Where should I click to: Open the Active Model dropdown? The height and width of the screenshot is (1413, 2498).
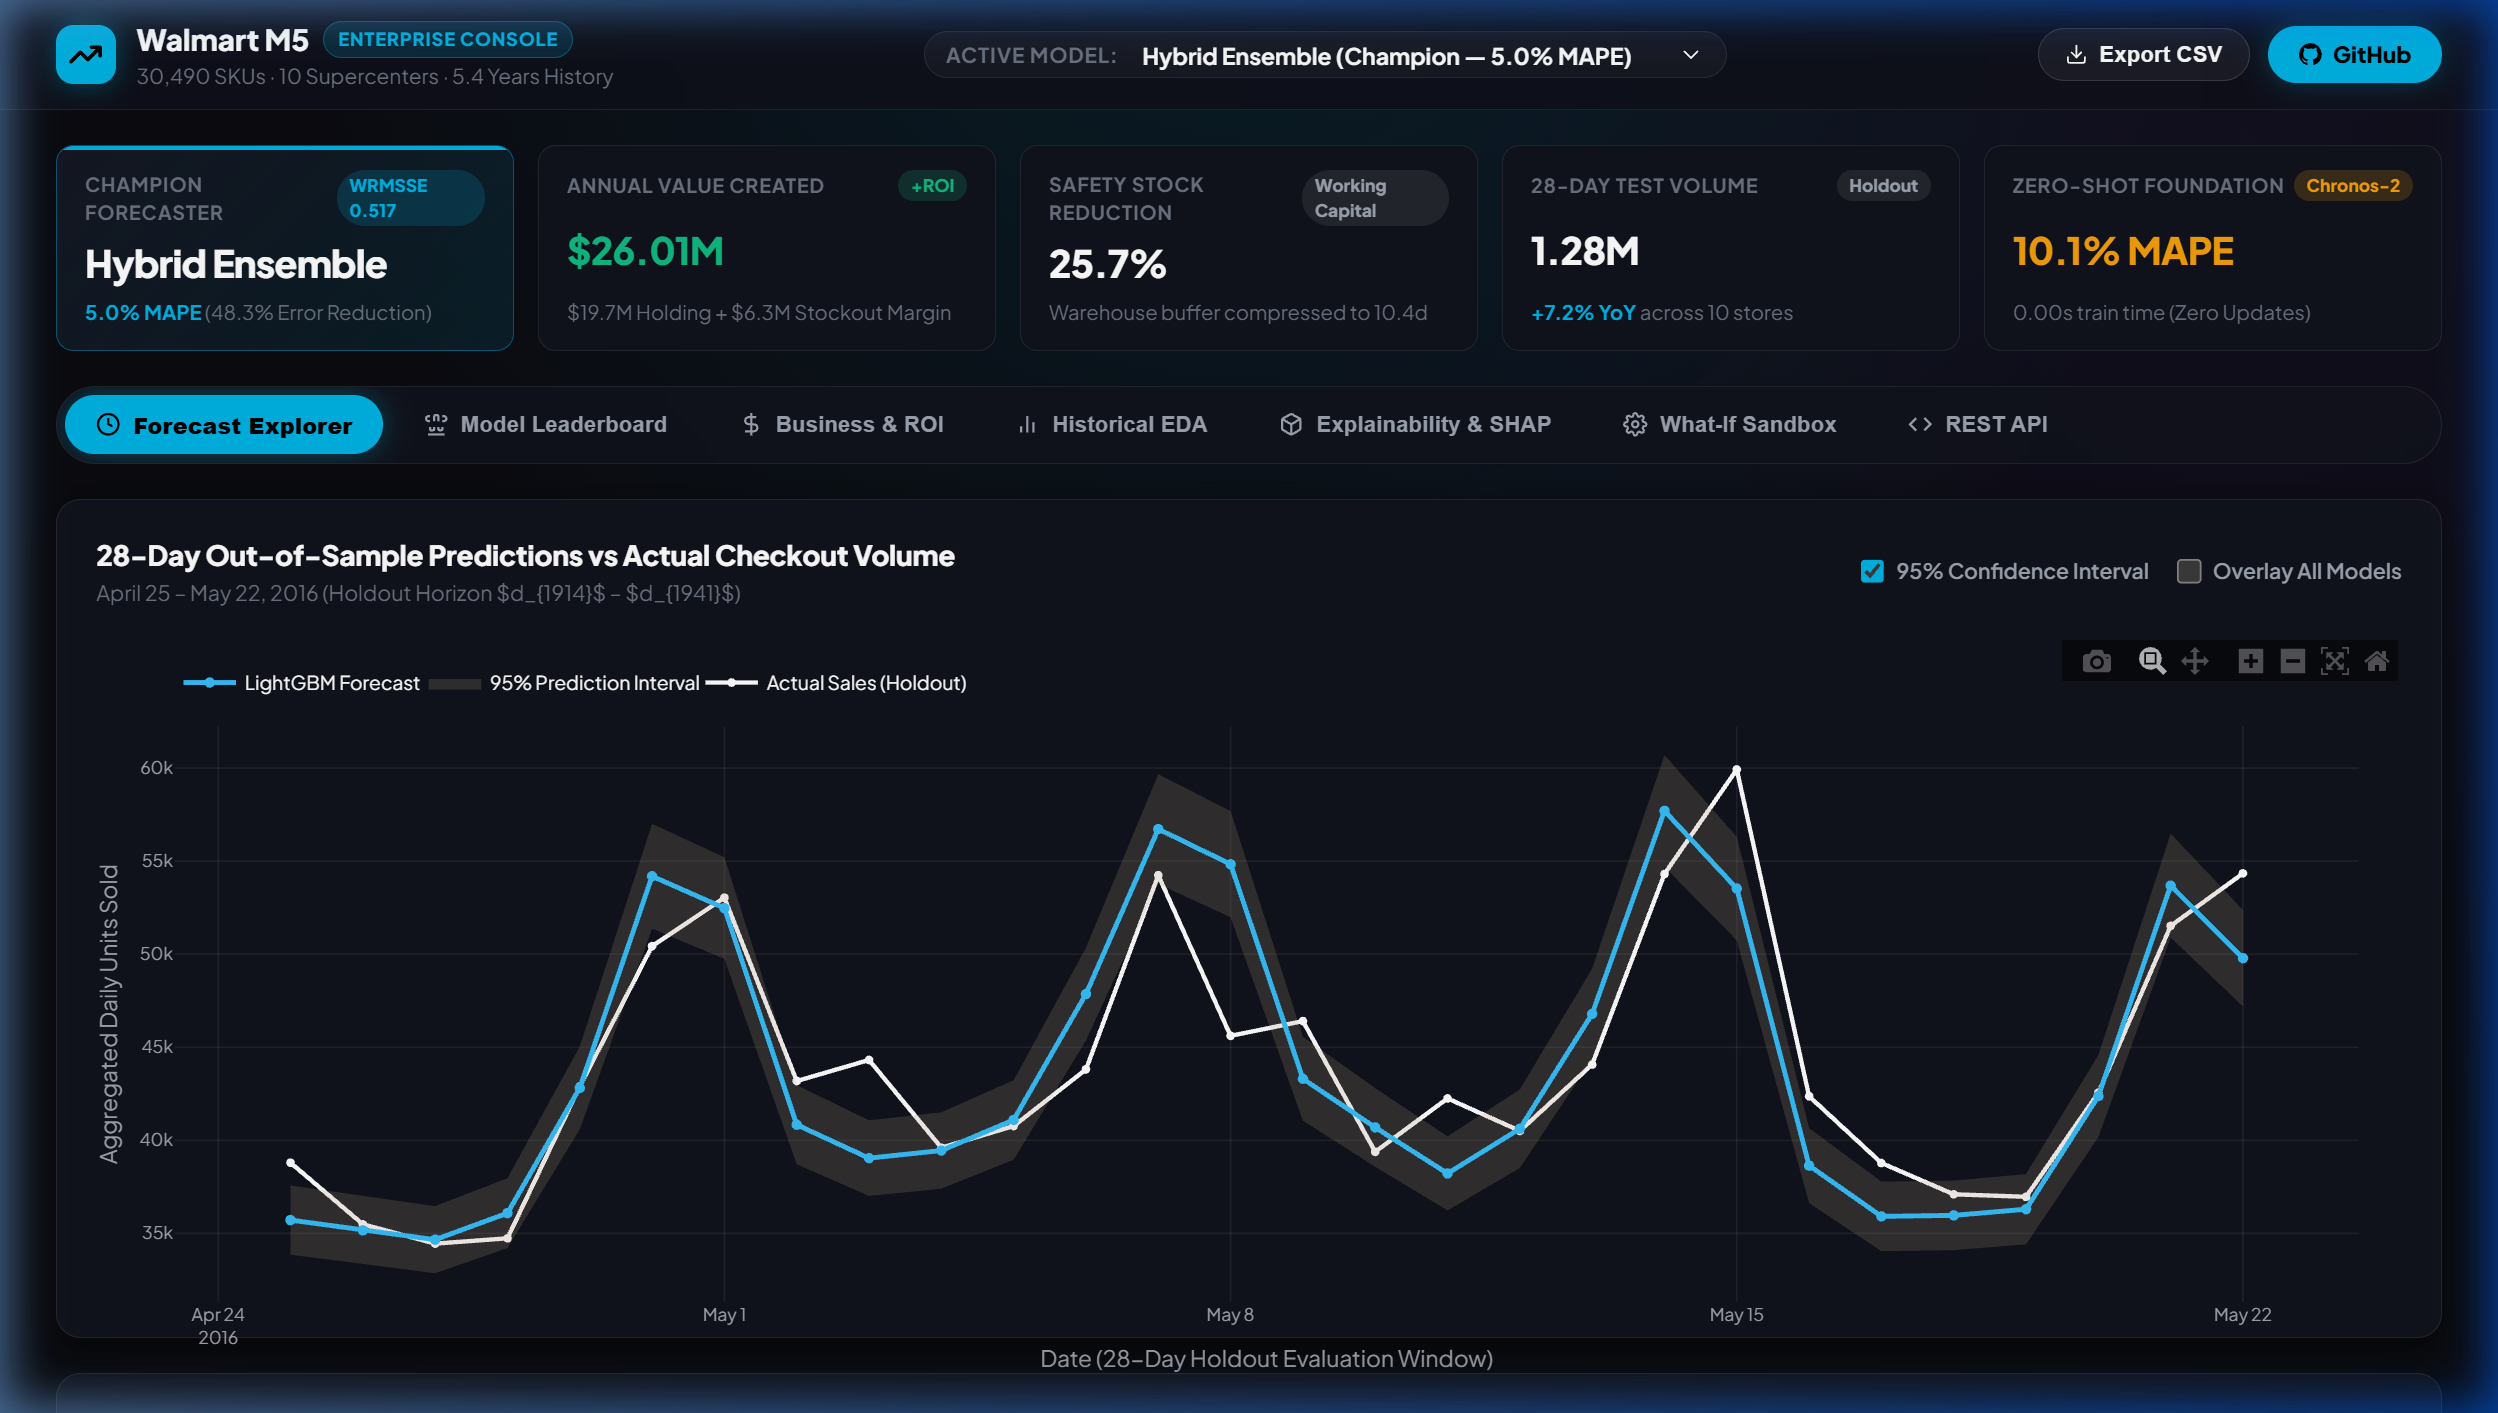pos(1325,55)
